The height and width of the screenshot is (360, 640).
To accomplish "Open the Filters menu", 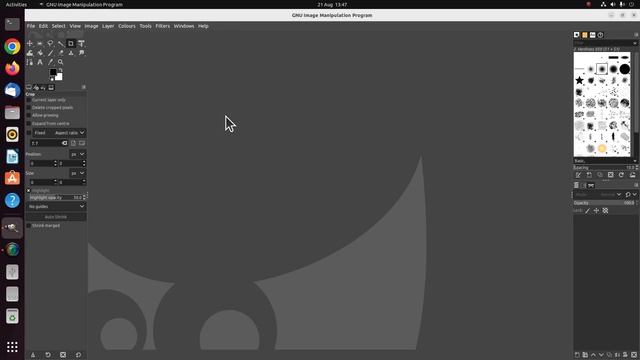I will coord(162,26).
